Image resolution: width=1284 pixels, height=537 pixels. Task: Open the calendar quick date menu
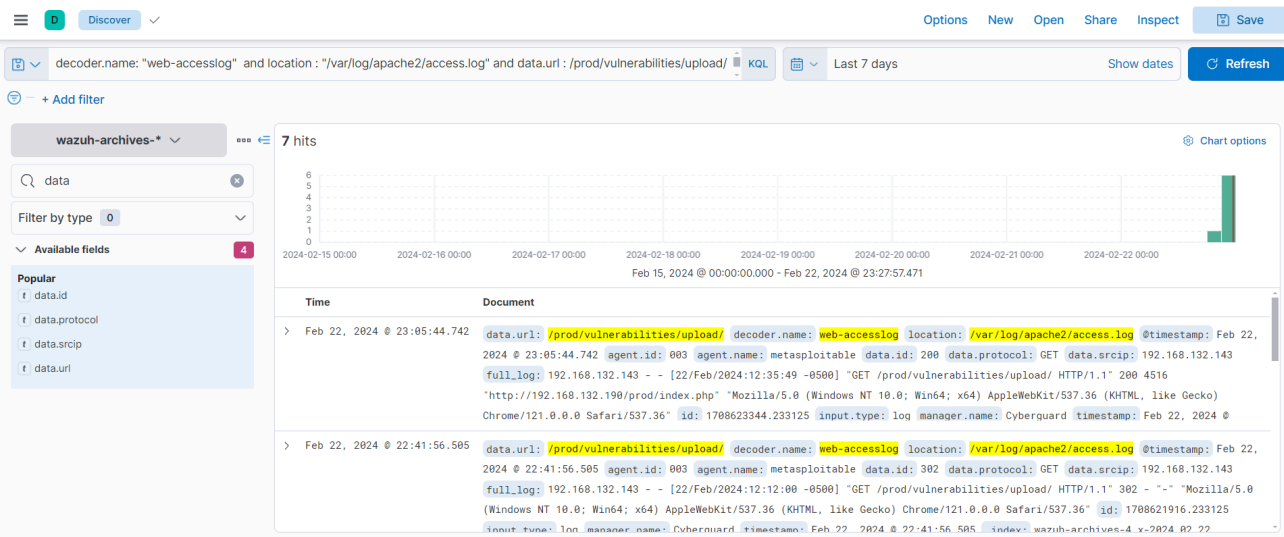pos(804,64)
